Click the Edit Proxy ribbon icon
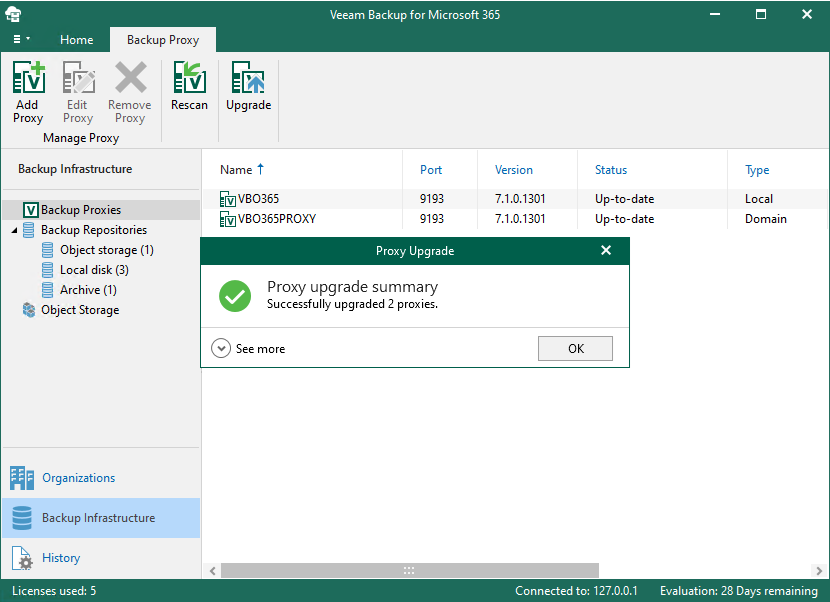Viewport: 830px width, 602px height. 78,77
